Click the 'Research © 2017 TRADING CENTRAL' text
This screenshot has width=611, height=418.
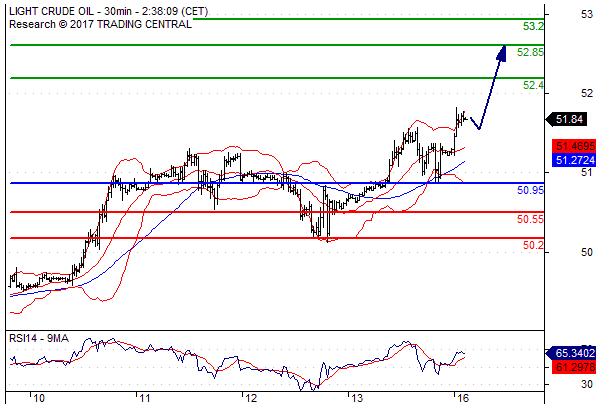pos(101,24)
